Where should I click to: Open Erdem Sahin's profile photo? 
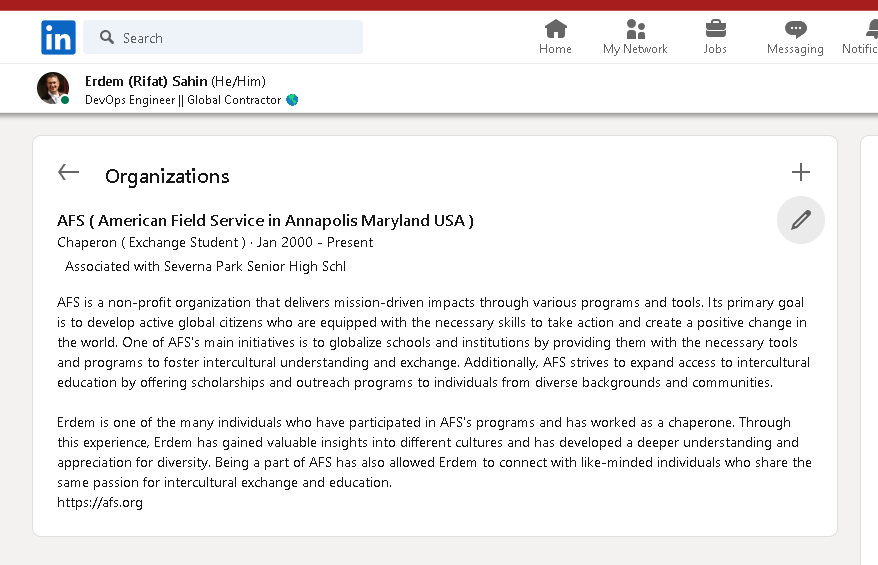pos(53,88)
